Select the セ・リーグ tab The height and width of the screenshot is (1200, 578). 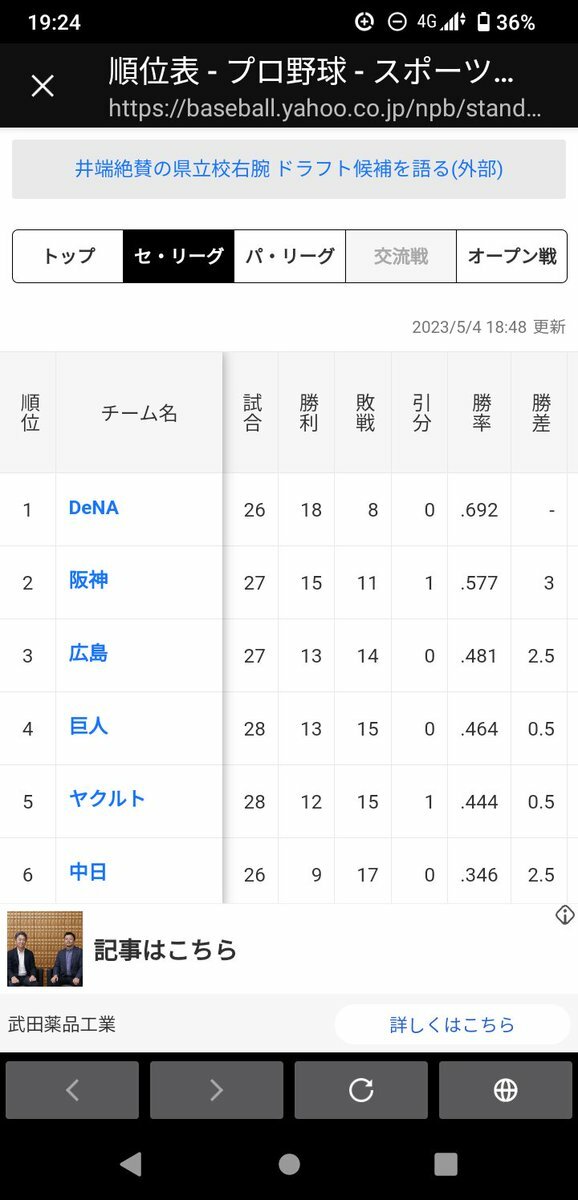pyautogui.click(x=179, y=256)
